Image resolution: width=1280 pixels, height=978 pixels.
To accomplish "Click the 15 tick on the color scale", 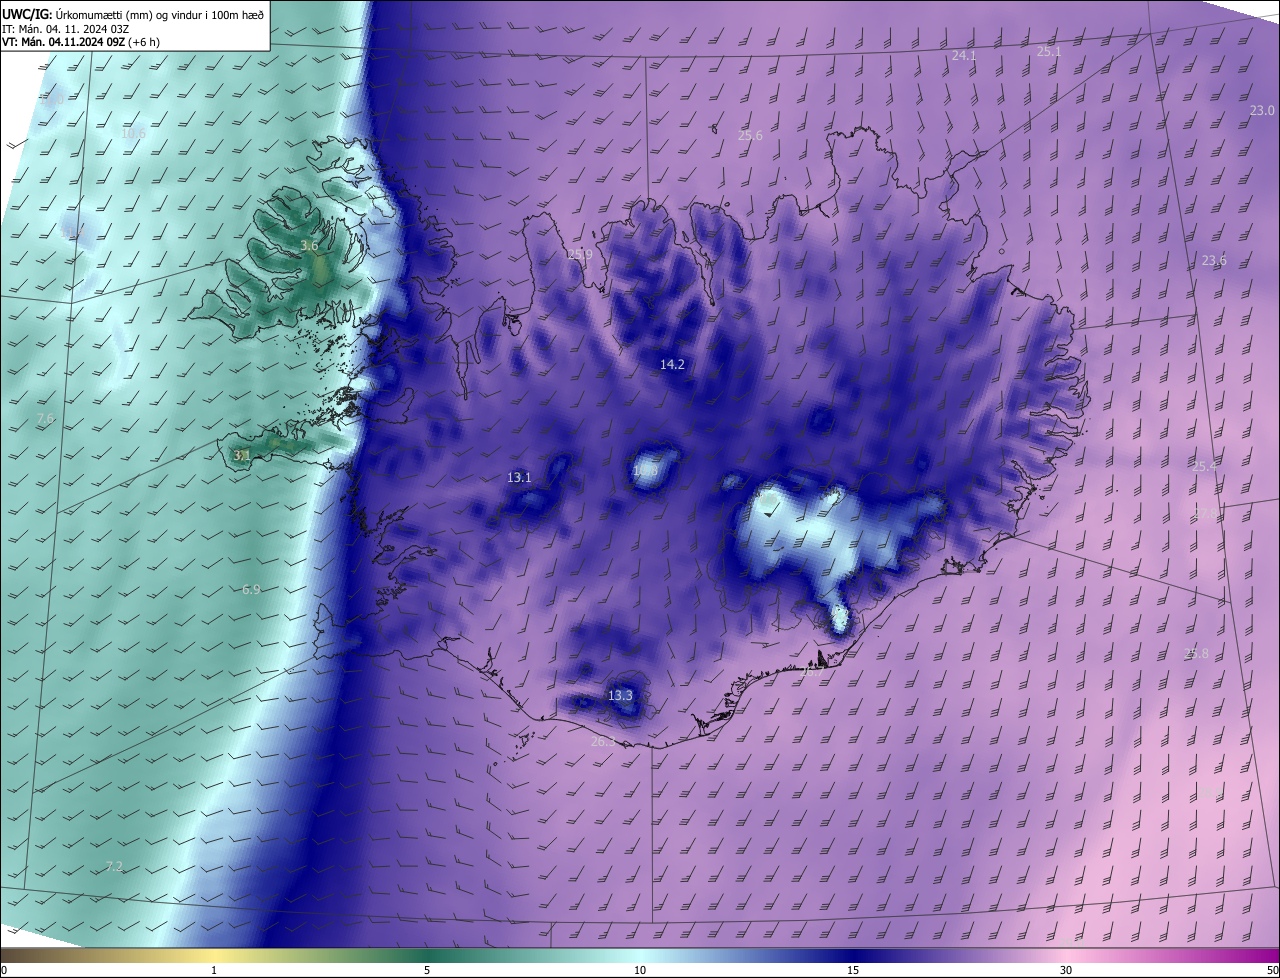I will pyautogui.click(x=853, y=970).
